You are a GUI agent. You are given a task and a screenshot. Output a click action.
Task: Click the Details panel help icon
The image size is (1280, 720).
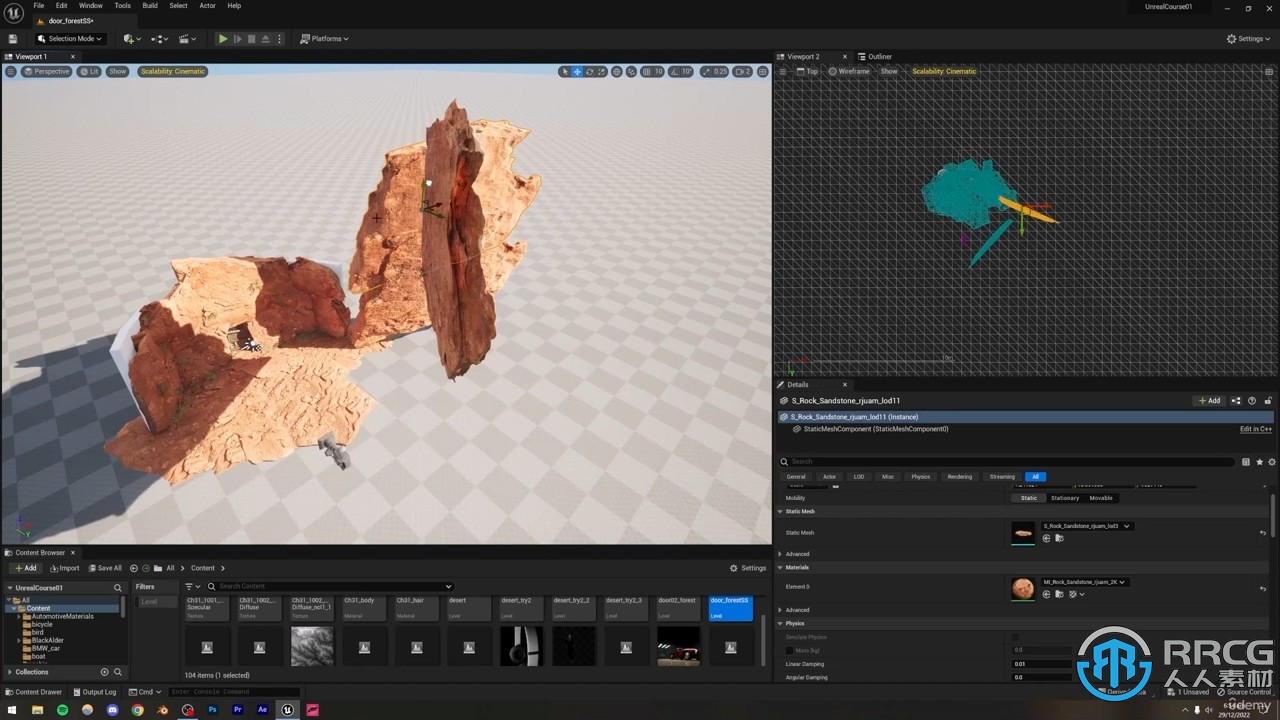coord(1251,400)
